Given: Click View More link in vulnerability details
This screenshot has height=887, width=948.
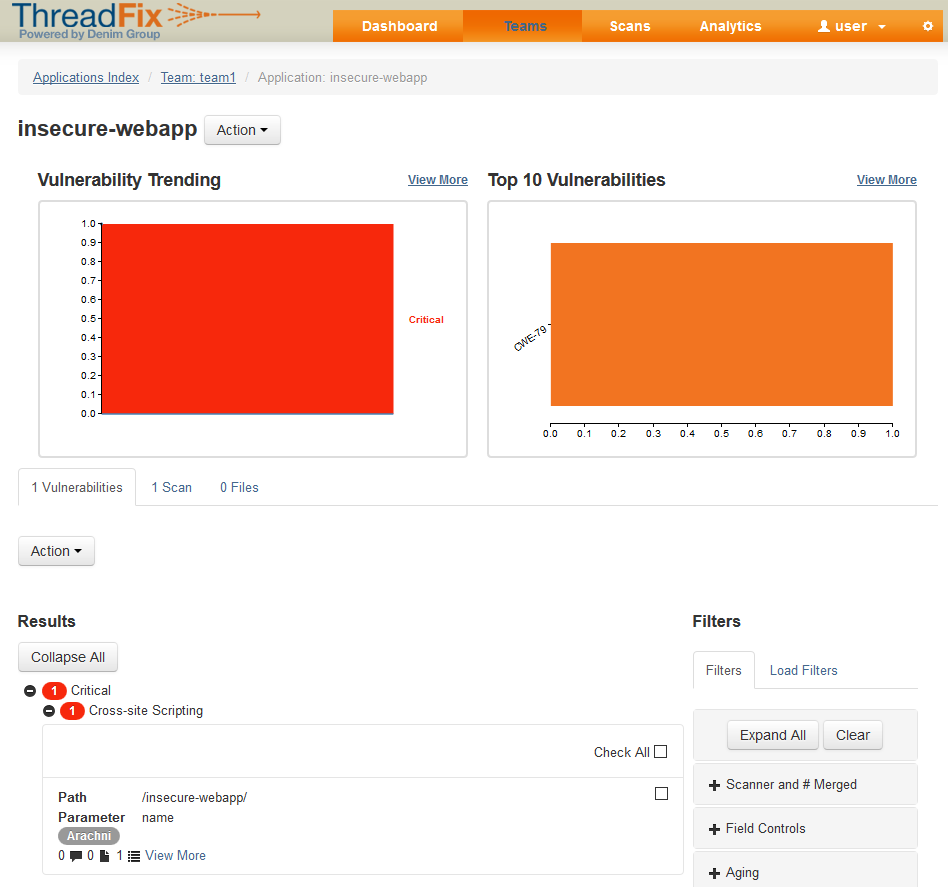Looking at the screenshot, I should click(175, 856).
